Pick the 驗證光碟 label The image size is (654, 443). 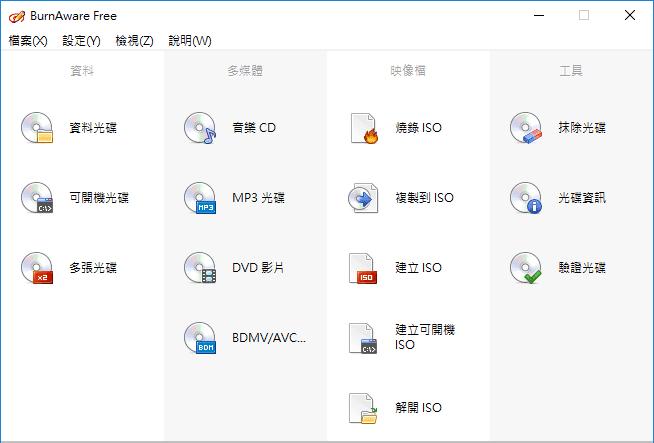(x=582, y=268)
